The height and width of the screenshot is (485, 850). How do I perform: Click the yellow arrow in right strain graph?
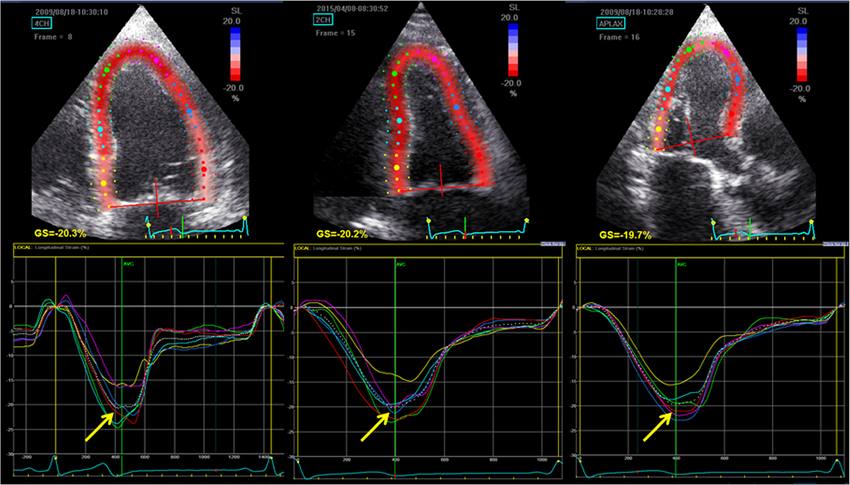[657, 427]
